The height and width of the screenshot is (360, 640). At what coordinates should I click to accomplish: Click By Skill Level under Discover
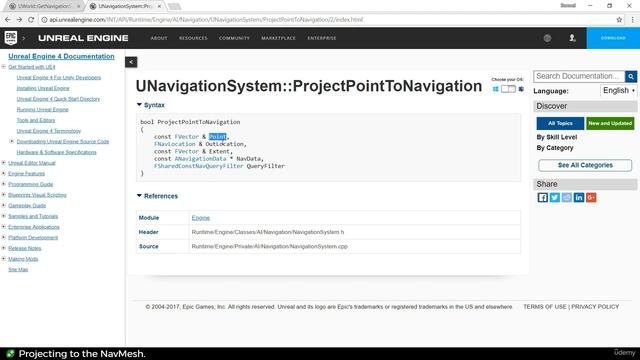[557, 137]
